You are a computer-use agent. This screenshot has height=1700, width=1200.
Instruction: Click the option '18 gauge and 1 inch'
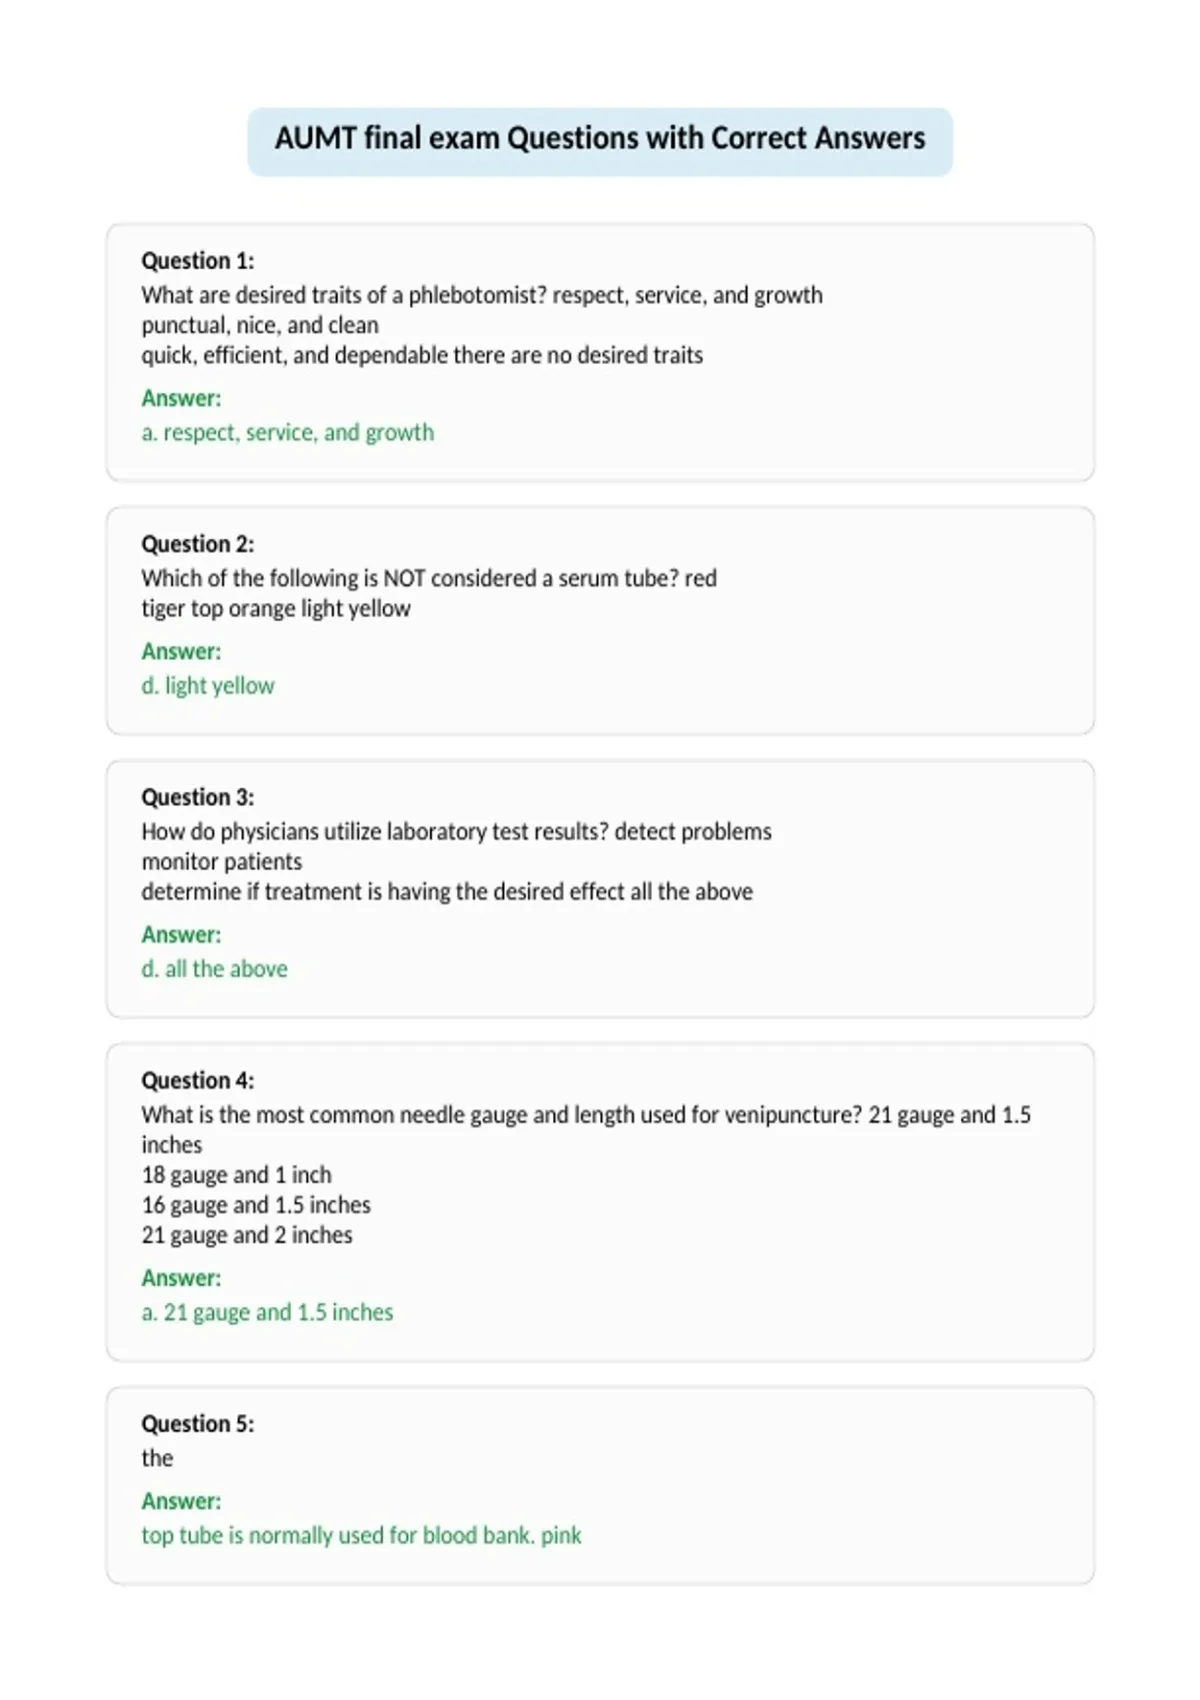click(236, 1175)
